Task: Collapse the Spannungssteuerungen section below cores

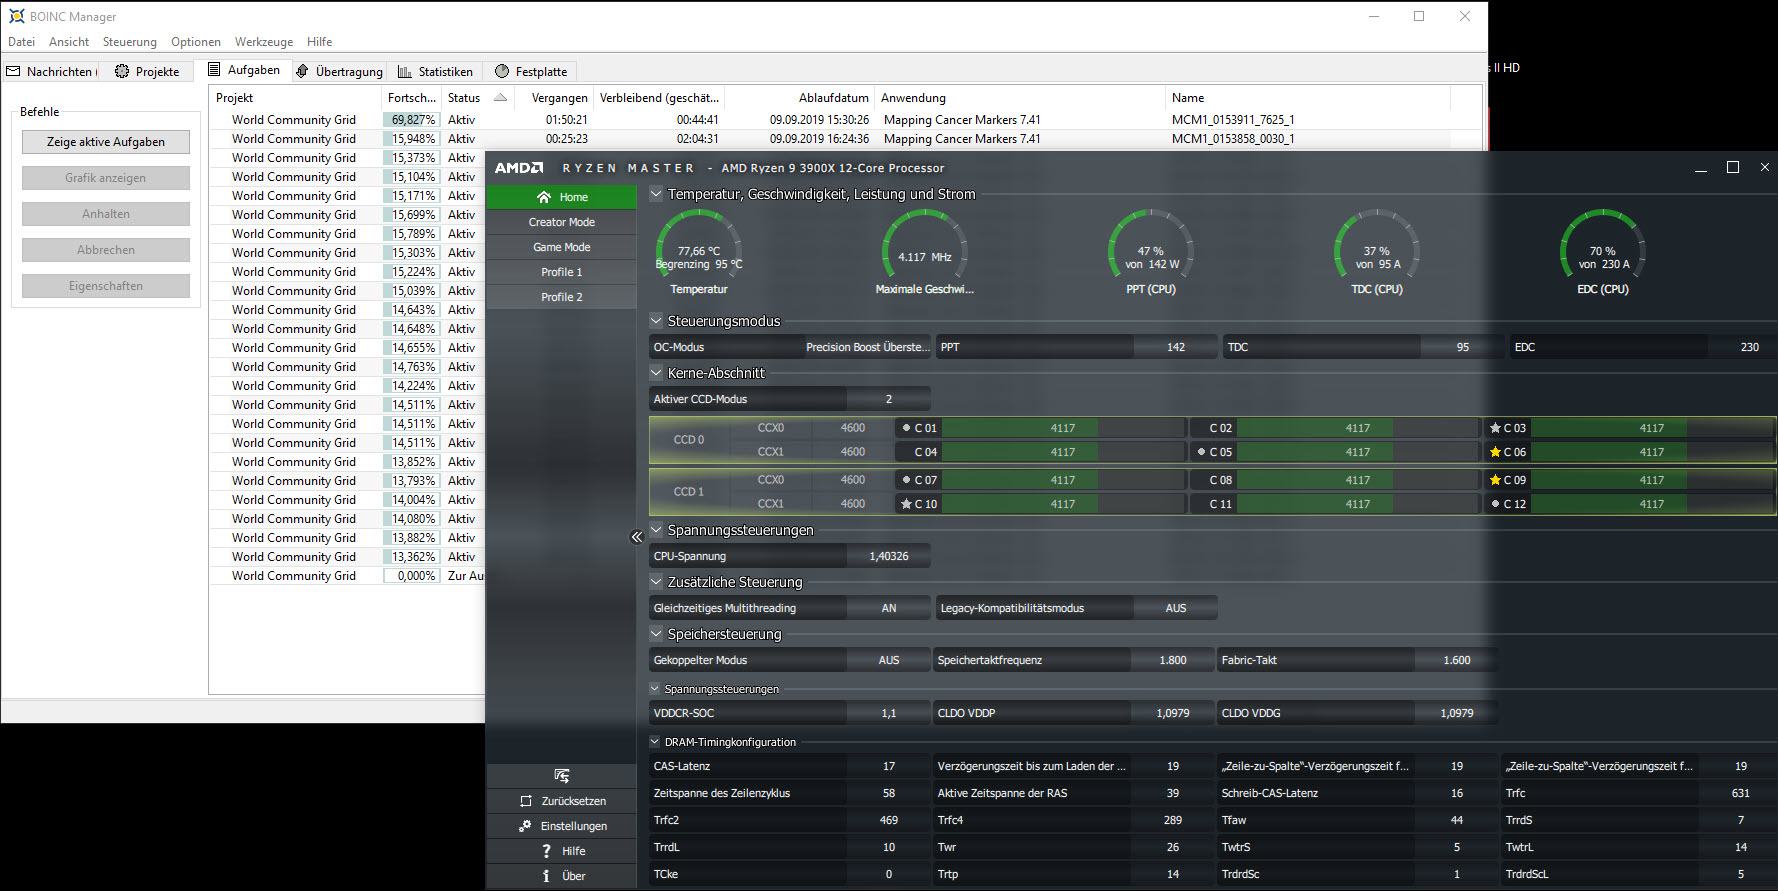Action: pyautogui.click(x=656, y=530)
